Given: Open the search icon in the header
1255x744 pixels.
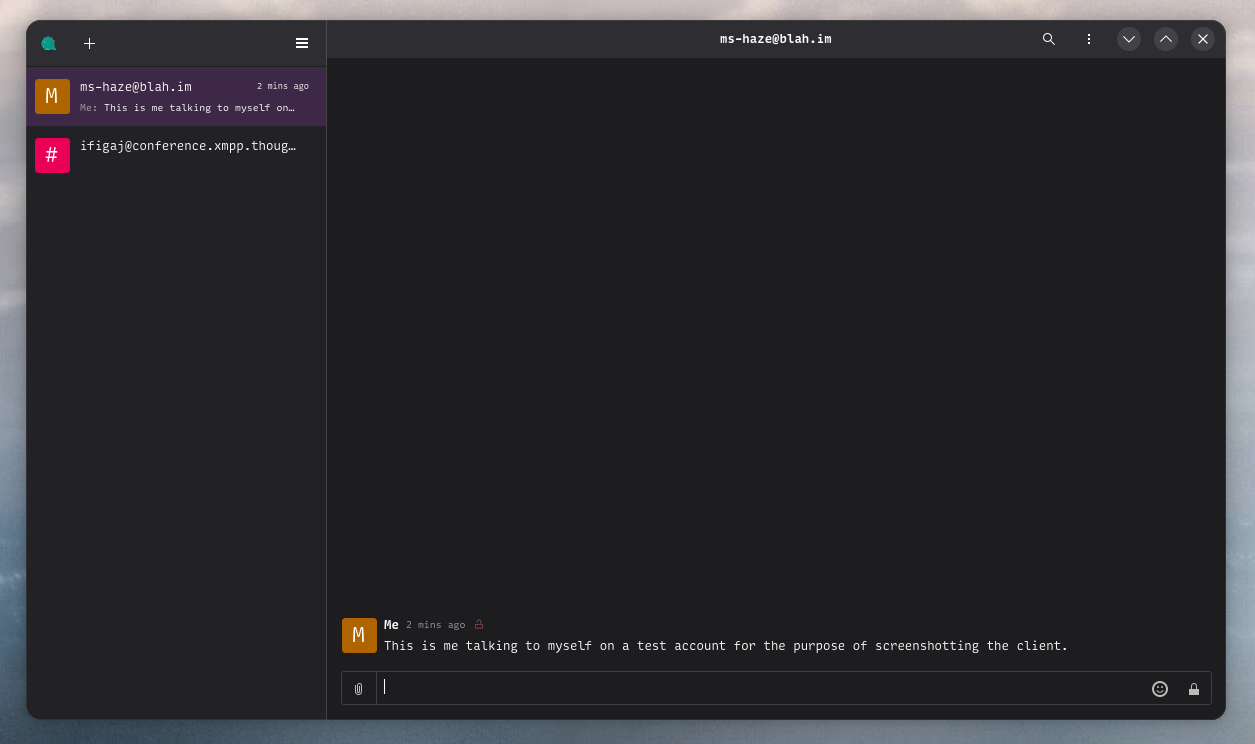Looking at the screenshot, I should pos(1048,39).
